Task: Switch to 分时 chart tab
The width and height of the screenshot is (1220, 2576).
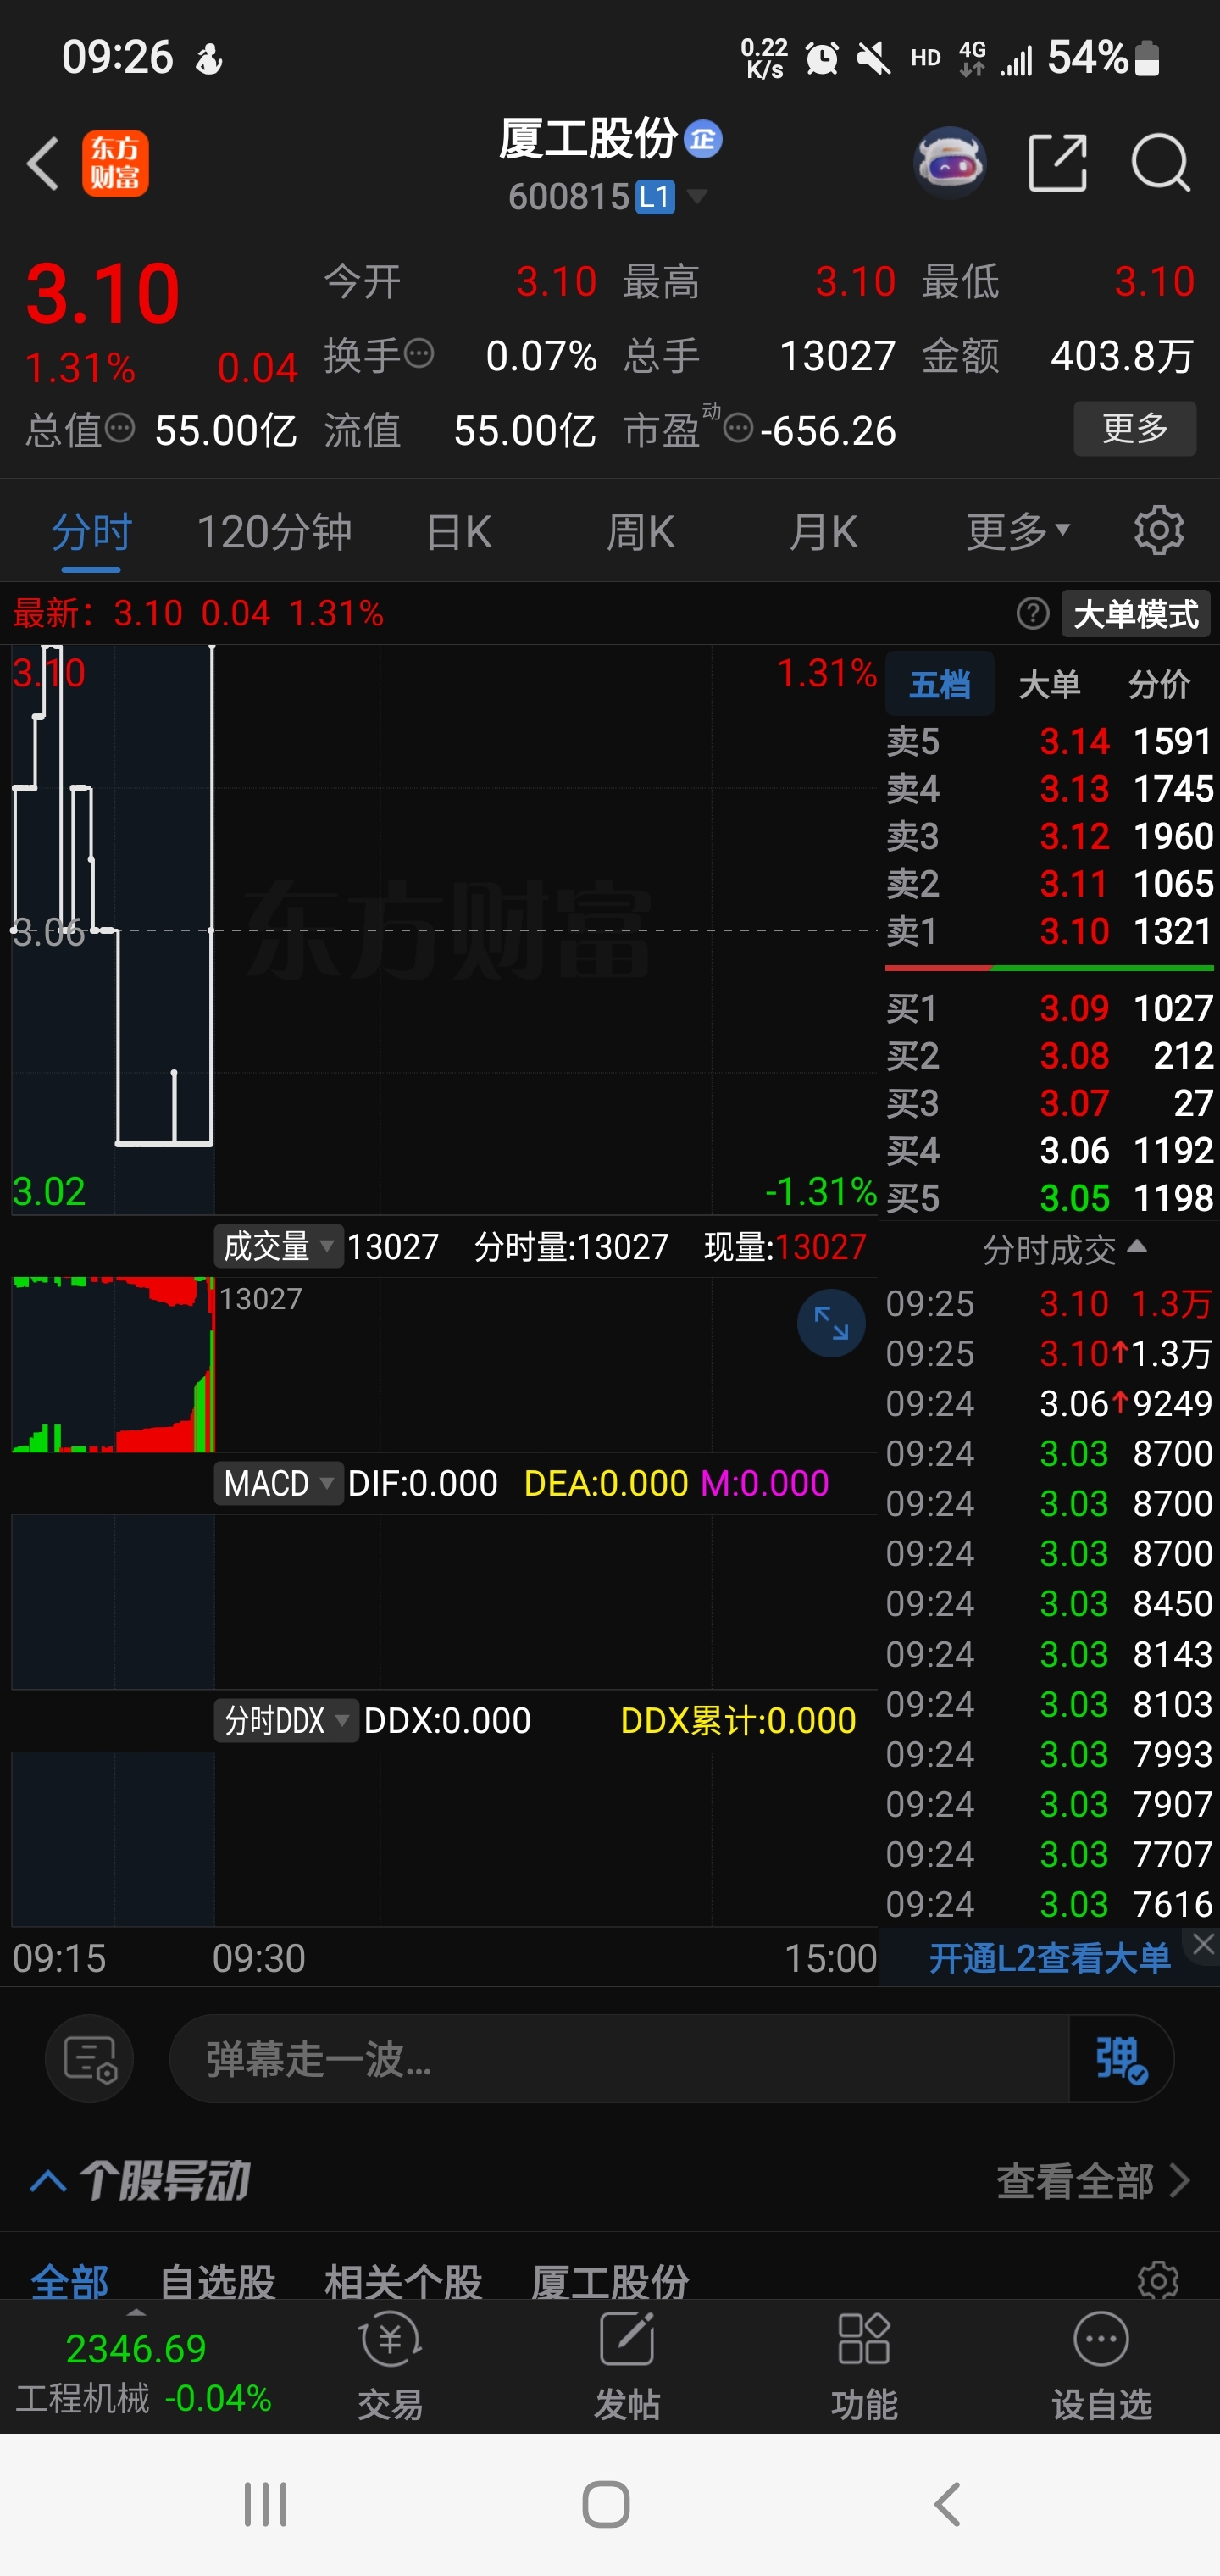Action: 91,531
